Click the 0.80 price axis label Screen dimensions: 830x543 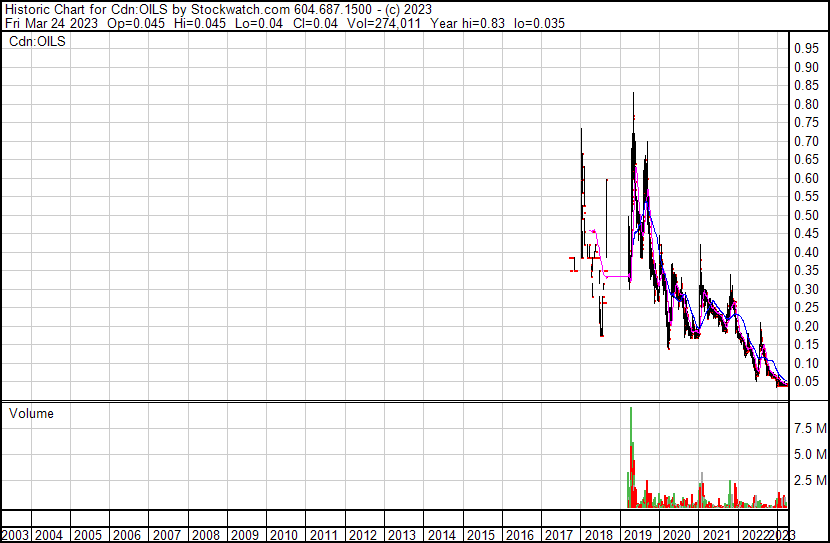coord(806,105)
